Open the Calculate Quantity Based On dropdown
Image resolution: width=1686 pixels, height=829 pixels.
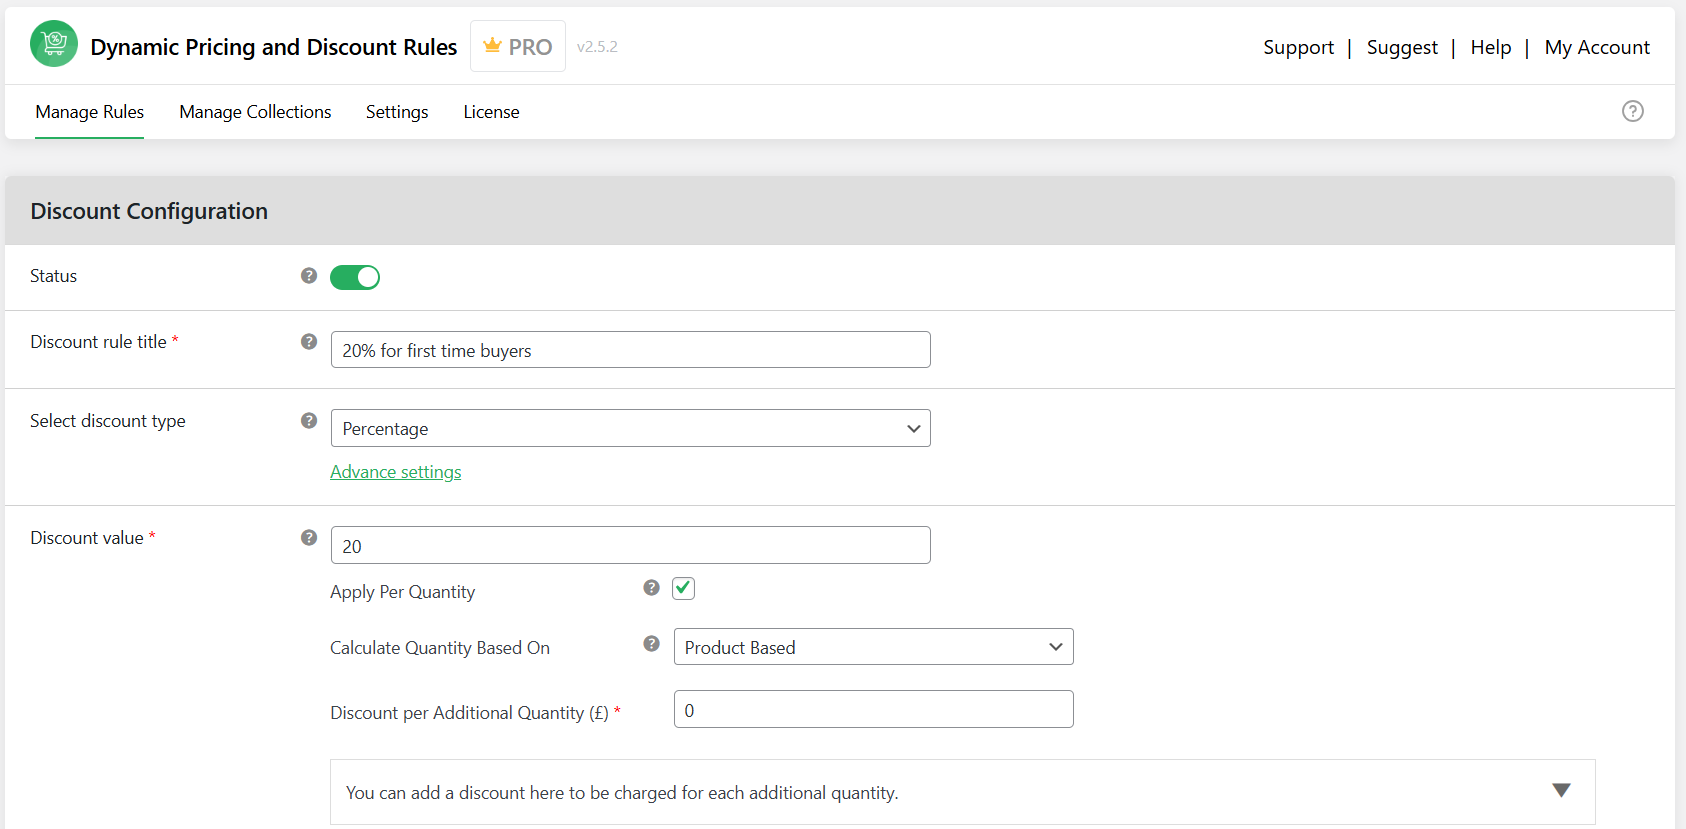(873, 647)
